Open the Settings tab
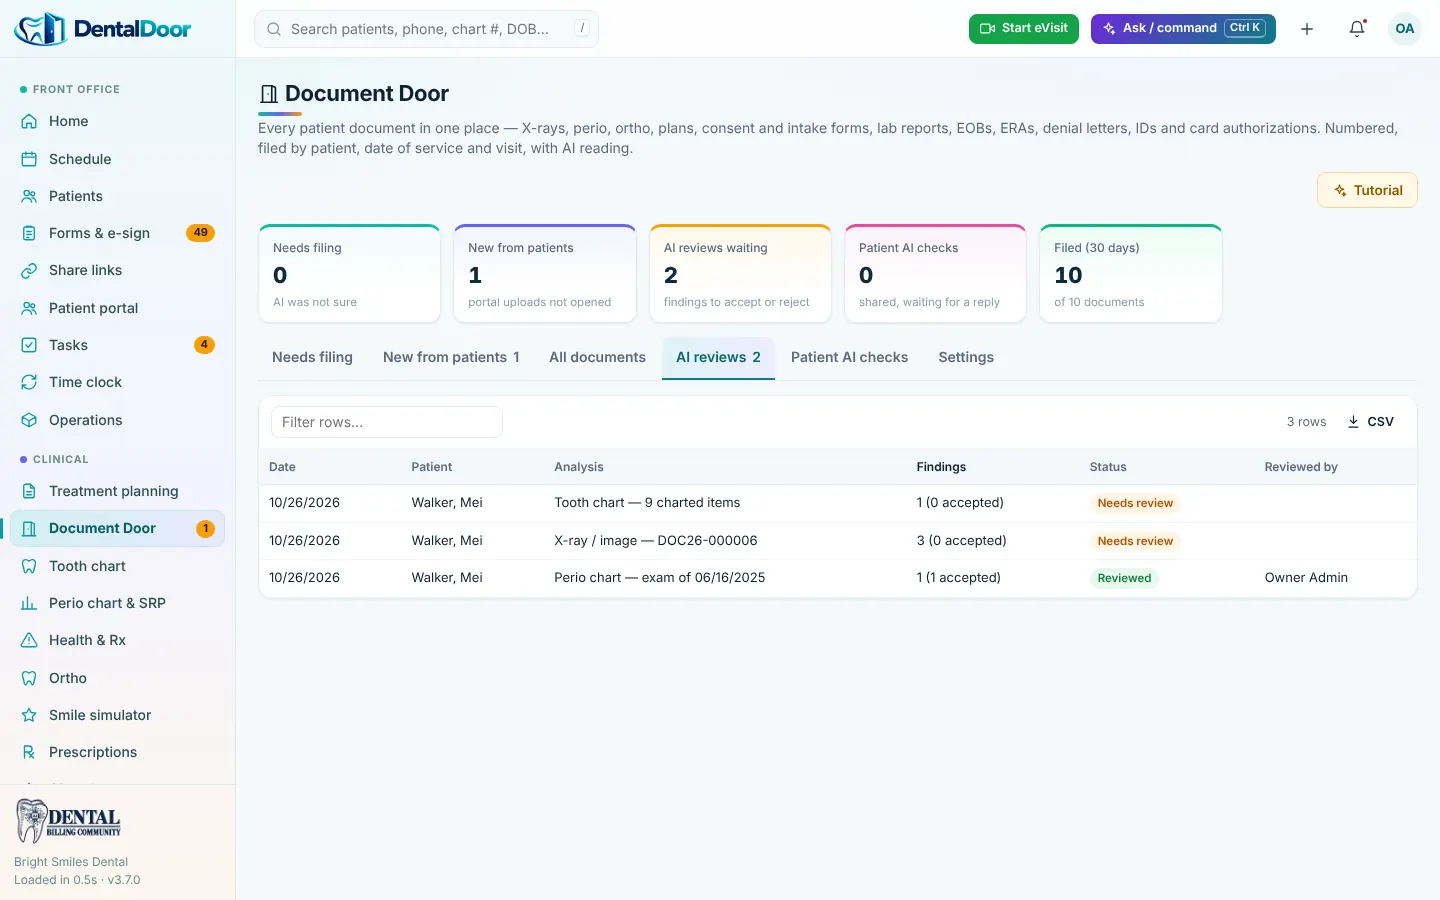 coord(966,357)
